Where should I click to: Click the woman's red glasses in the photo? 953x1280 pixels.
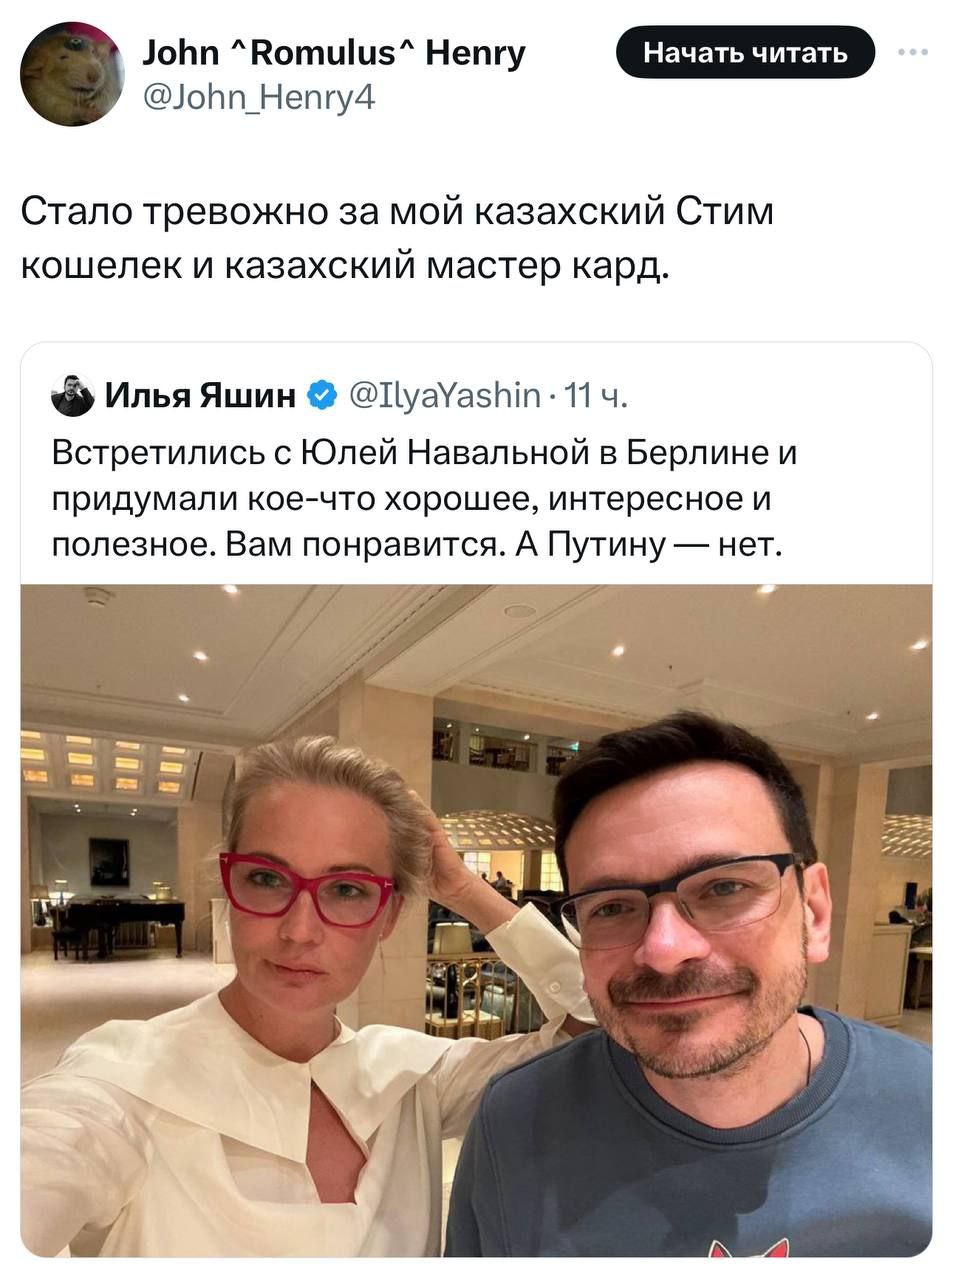click(x=306, y=889)
